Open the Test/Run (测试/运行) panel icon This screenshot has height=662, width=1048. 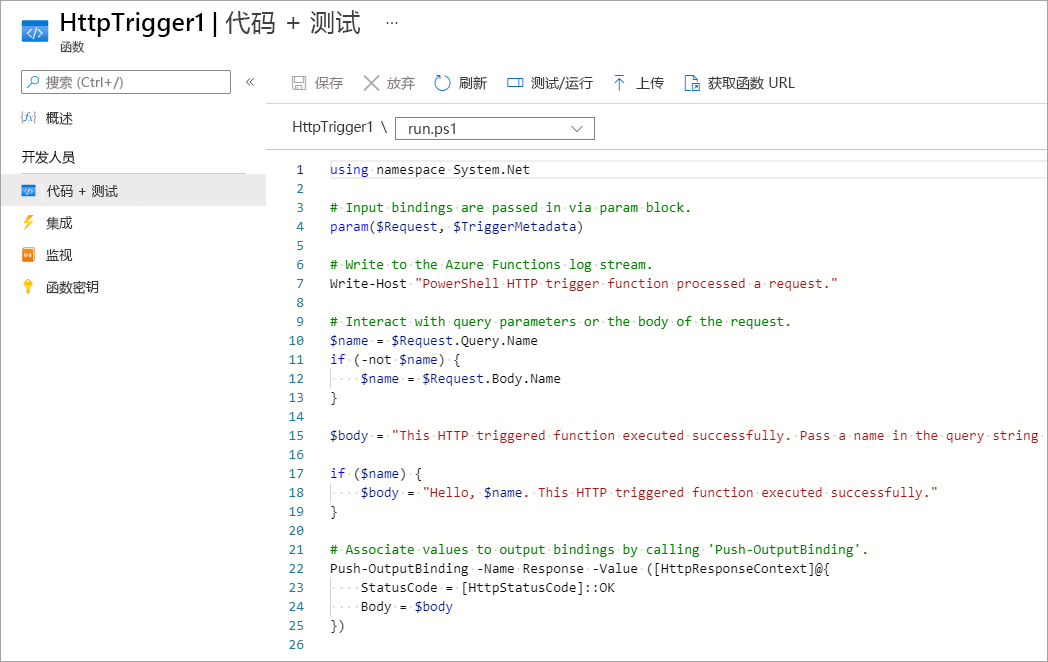[x=515, y=83]
